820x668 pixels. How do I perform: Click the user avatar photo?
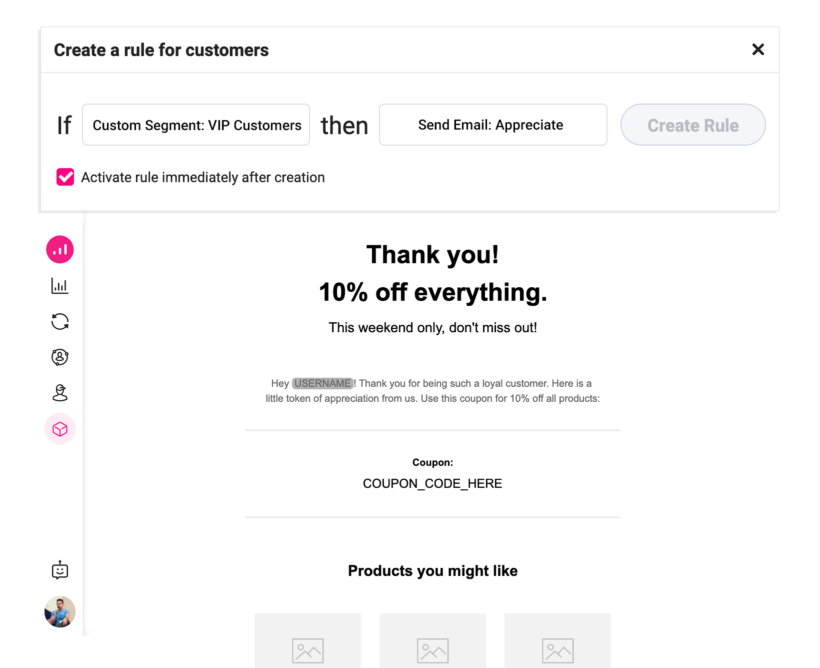(60, 611)
